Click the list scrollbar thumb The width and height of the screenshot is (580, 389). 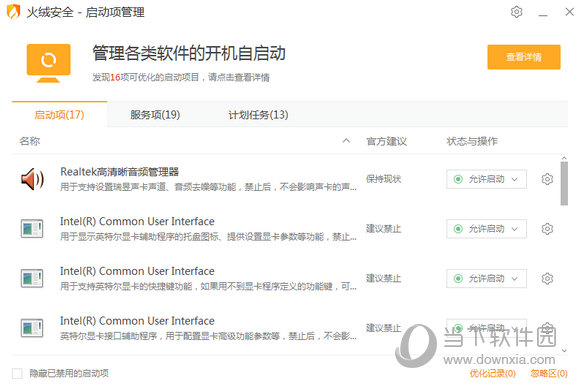tap(564, 183)
